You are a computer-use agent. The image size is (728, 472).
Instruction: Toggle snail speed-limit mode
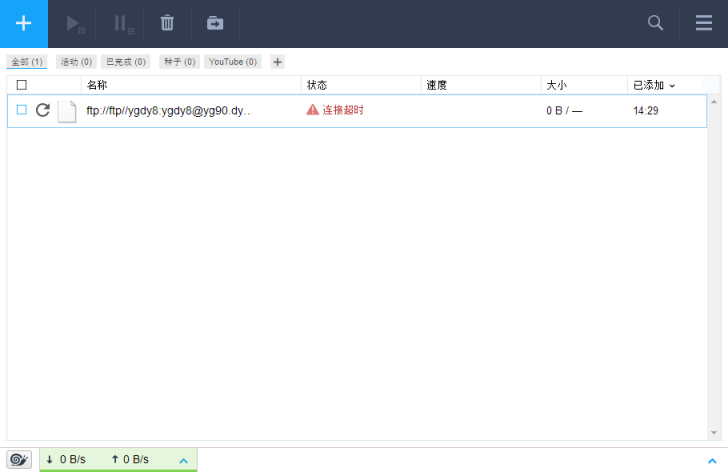(19, 459)
